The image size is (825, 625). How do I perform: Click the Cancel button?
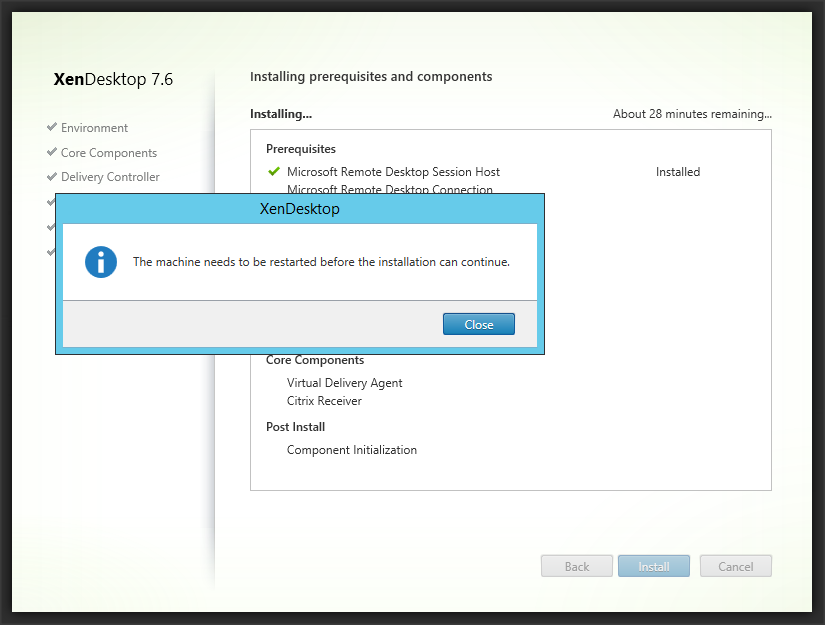(735, 566)
